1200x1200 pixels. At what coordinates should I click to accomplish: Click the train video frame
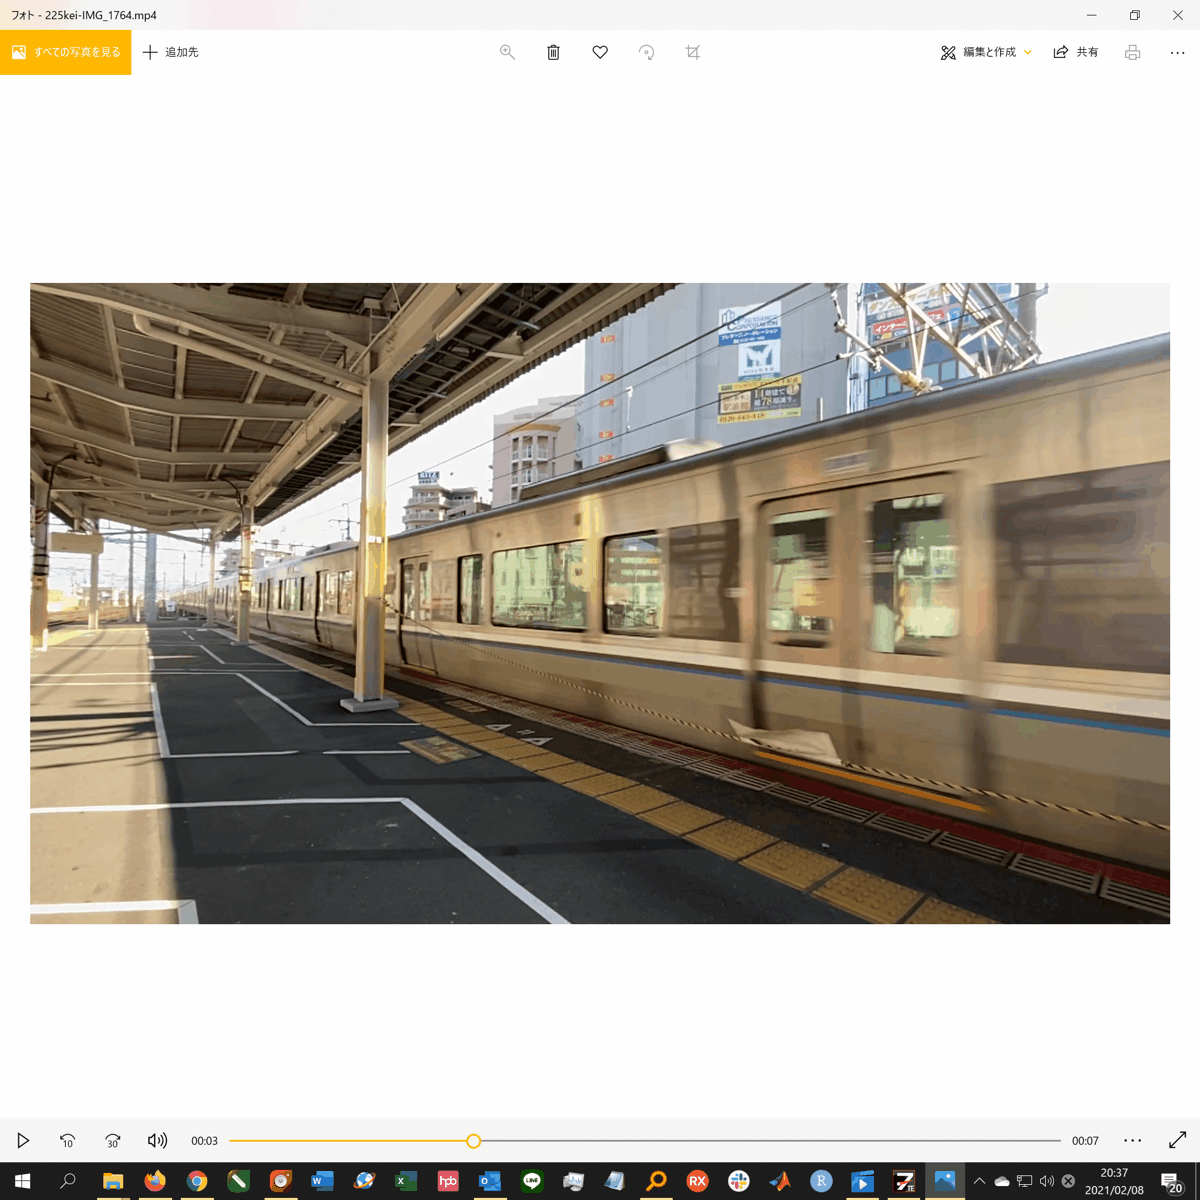click(600, 603)
